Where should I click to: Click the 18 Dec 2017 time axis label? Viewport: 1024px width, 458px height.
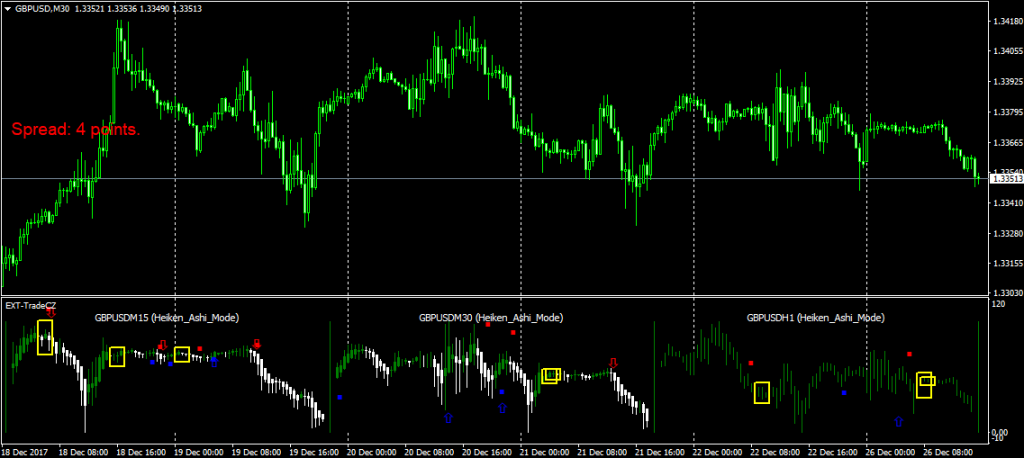point(24,449)
